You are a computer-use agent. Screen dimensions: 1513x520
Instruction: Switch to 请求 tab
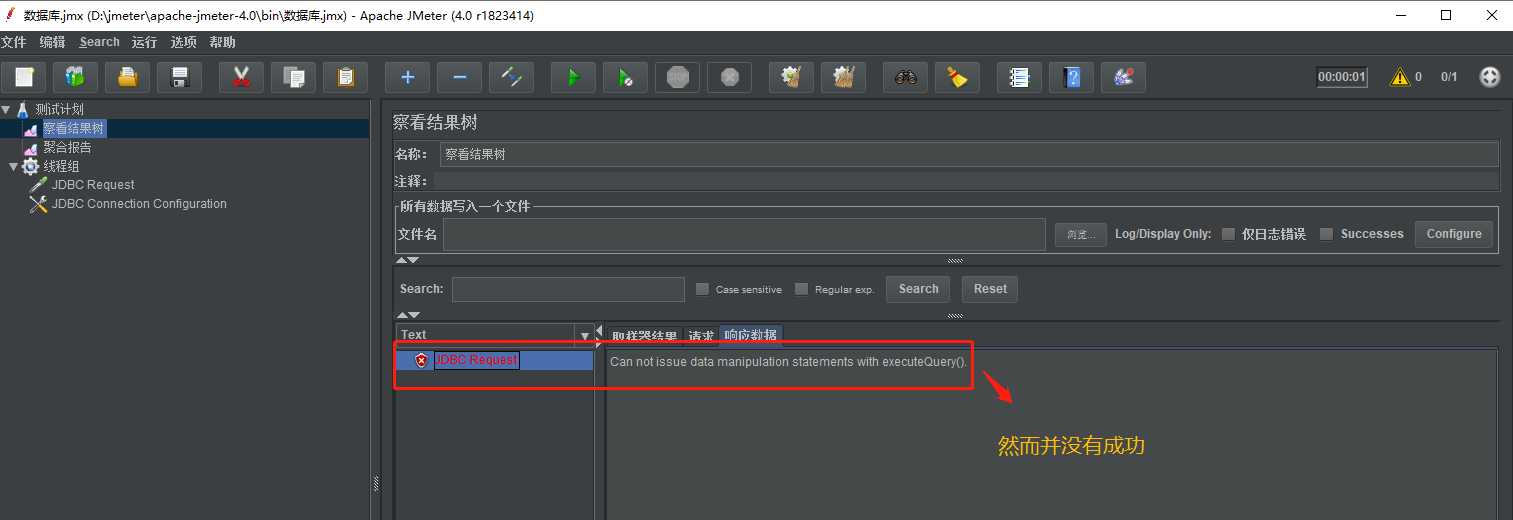click(701, 336)
